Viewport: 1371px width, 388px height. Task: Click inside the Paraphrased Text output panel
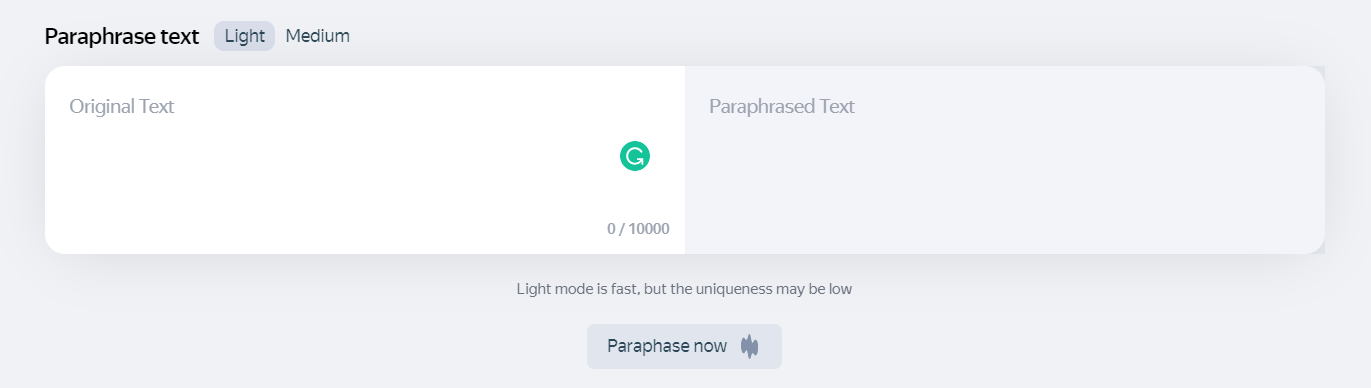click(1005, 160)
